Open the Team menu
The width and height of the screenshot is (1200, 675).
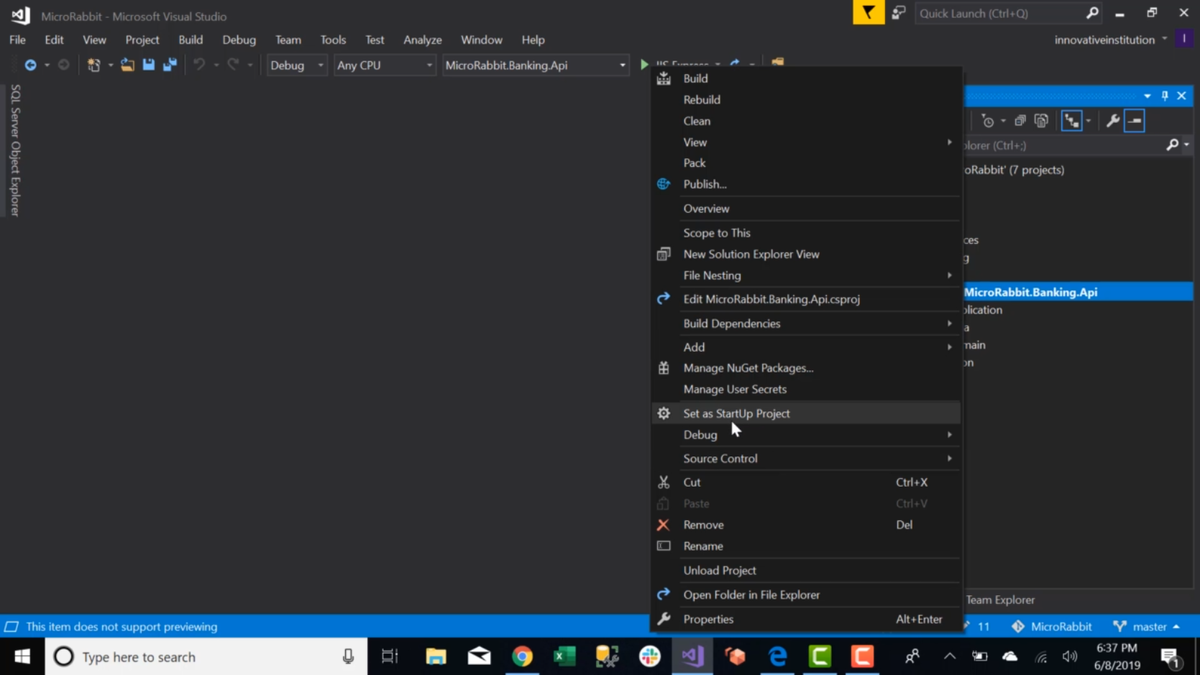click(x=288, y=40)
